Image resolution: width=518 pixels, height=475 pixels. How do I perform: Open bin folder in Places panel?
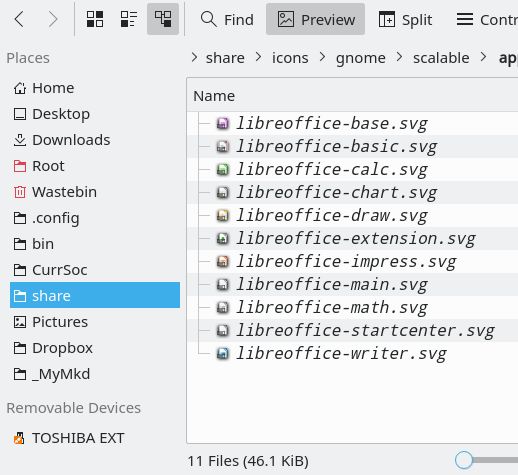pos(95,244)
